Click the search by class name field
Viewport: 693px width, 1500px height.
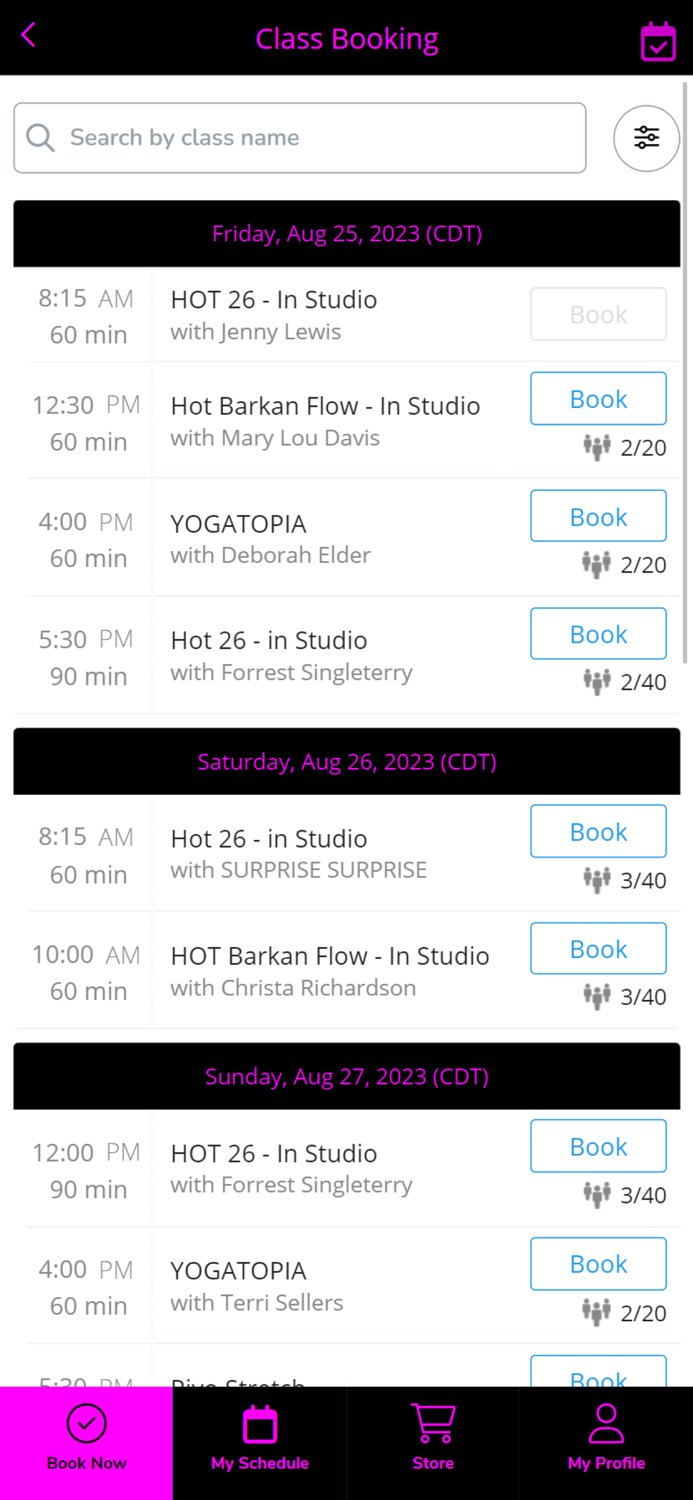click(300, 137)
